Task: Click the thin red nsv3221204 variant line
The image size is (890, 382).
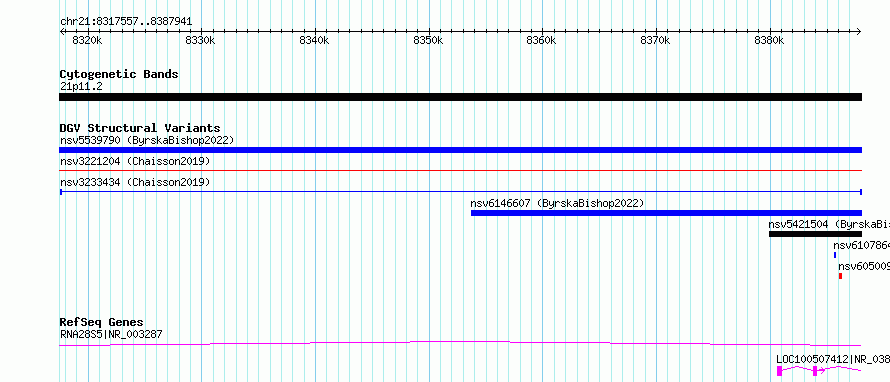Action: point(460,170)
